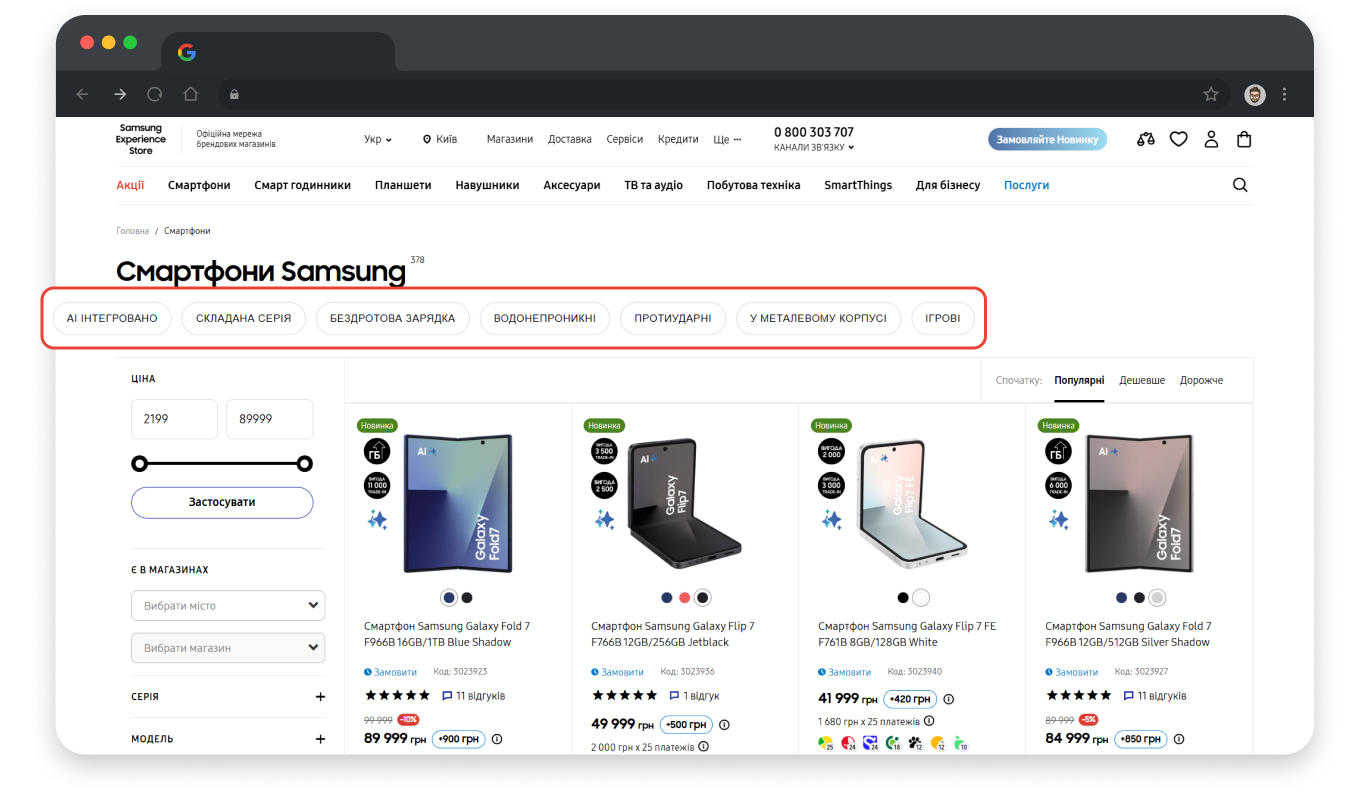The width and height of the screenshot is (1368, 798).
Task: Open the Планшети menu item
Action: [403, 185]
